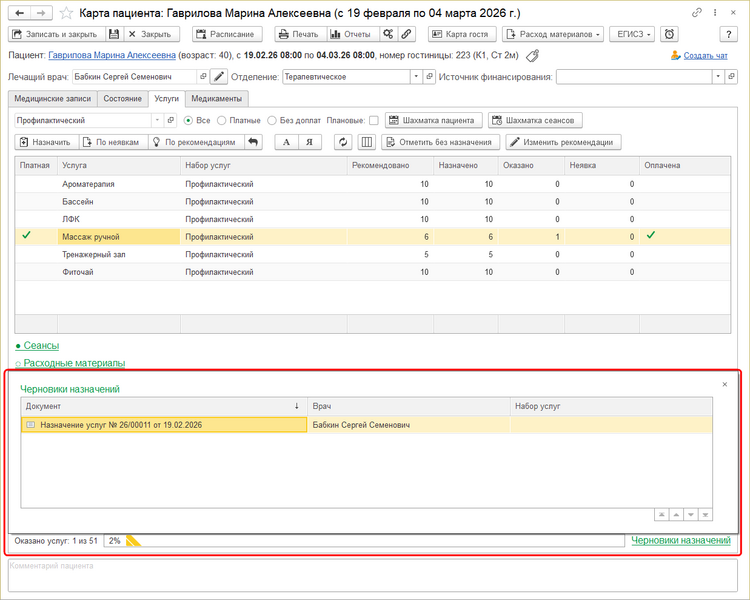Click the columns settings icon in services toolbar
The height and width of the screenshot is (600, 750).
click(367, 142)
